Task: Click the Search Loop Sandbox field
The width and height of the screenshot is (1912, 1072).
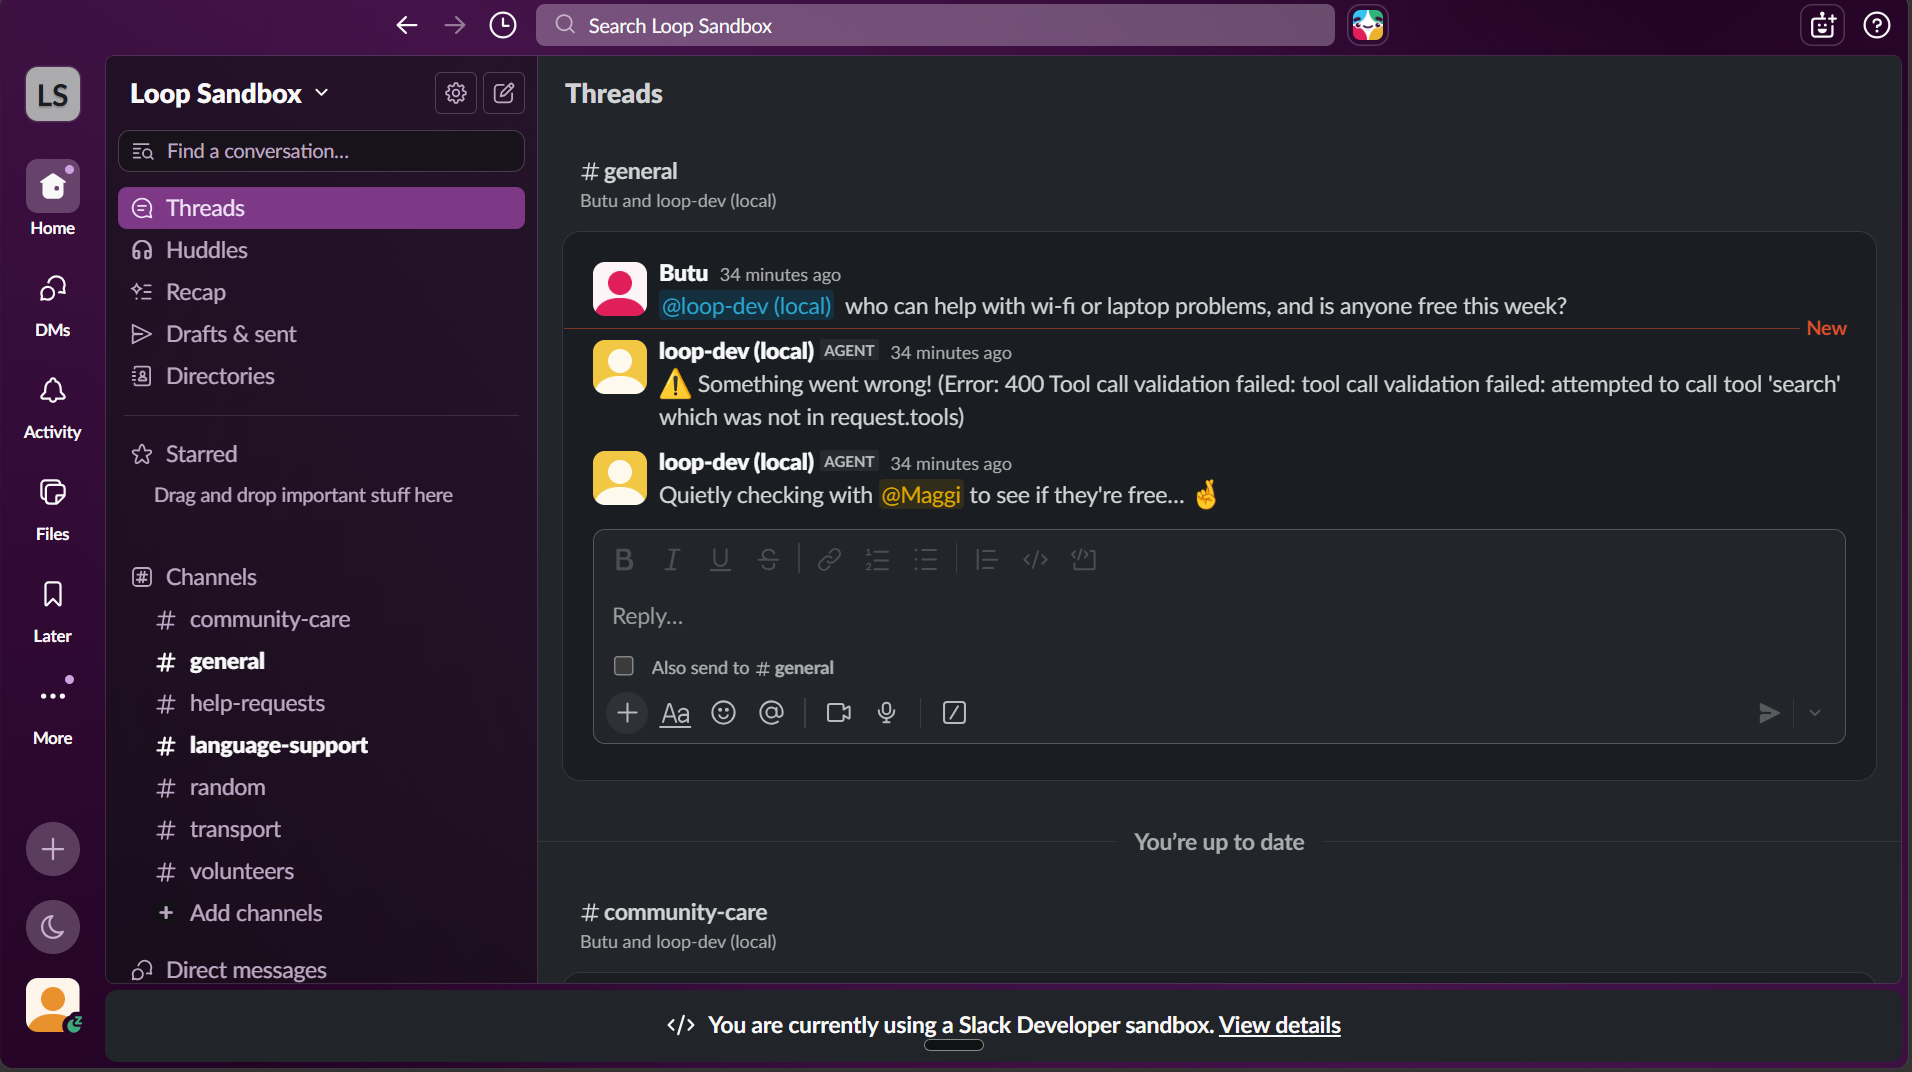Action: point(935,25)
